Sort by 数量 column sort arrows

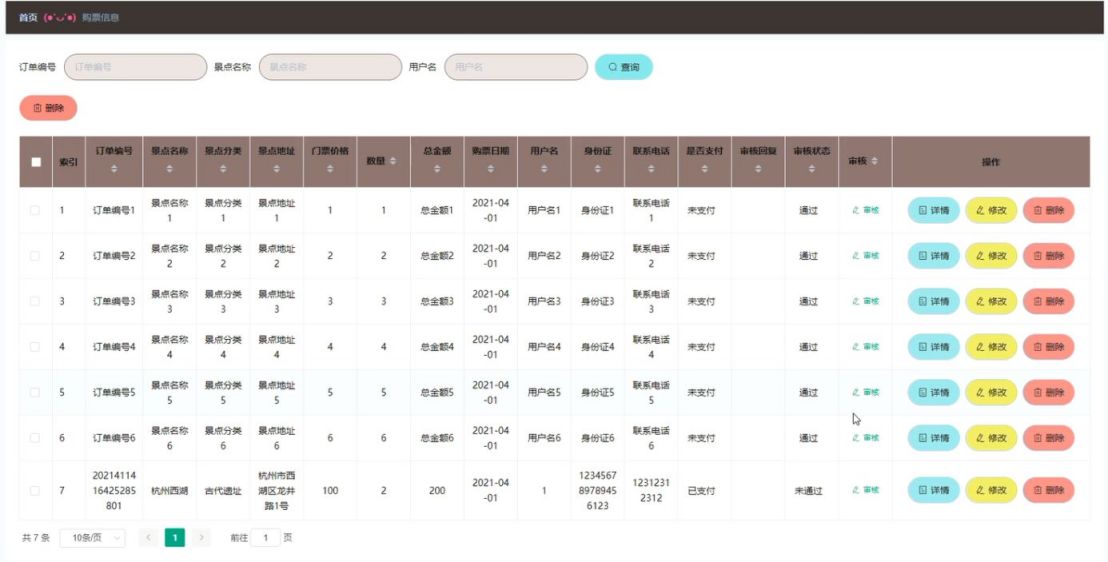(x=393, y=162)
